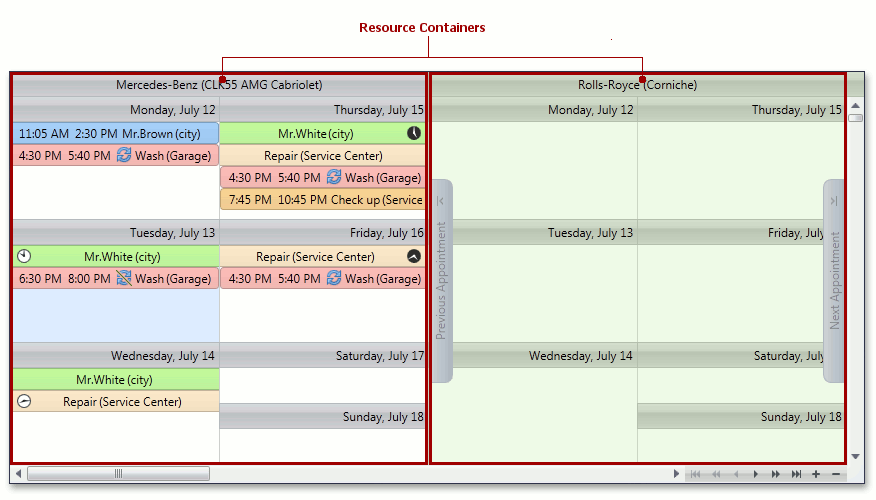Jump forward a page of resources

pyautogui.click(x=775, y=474)
